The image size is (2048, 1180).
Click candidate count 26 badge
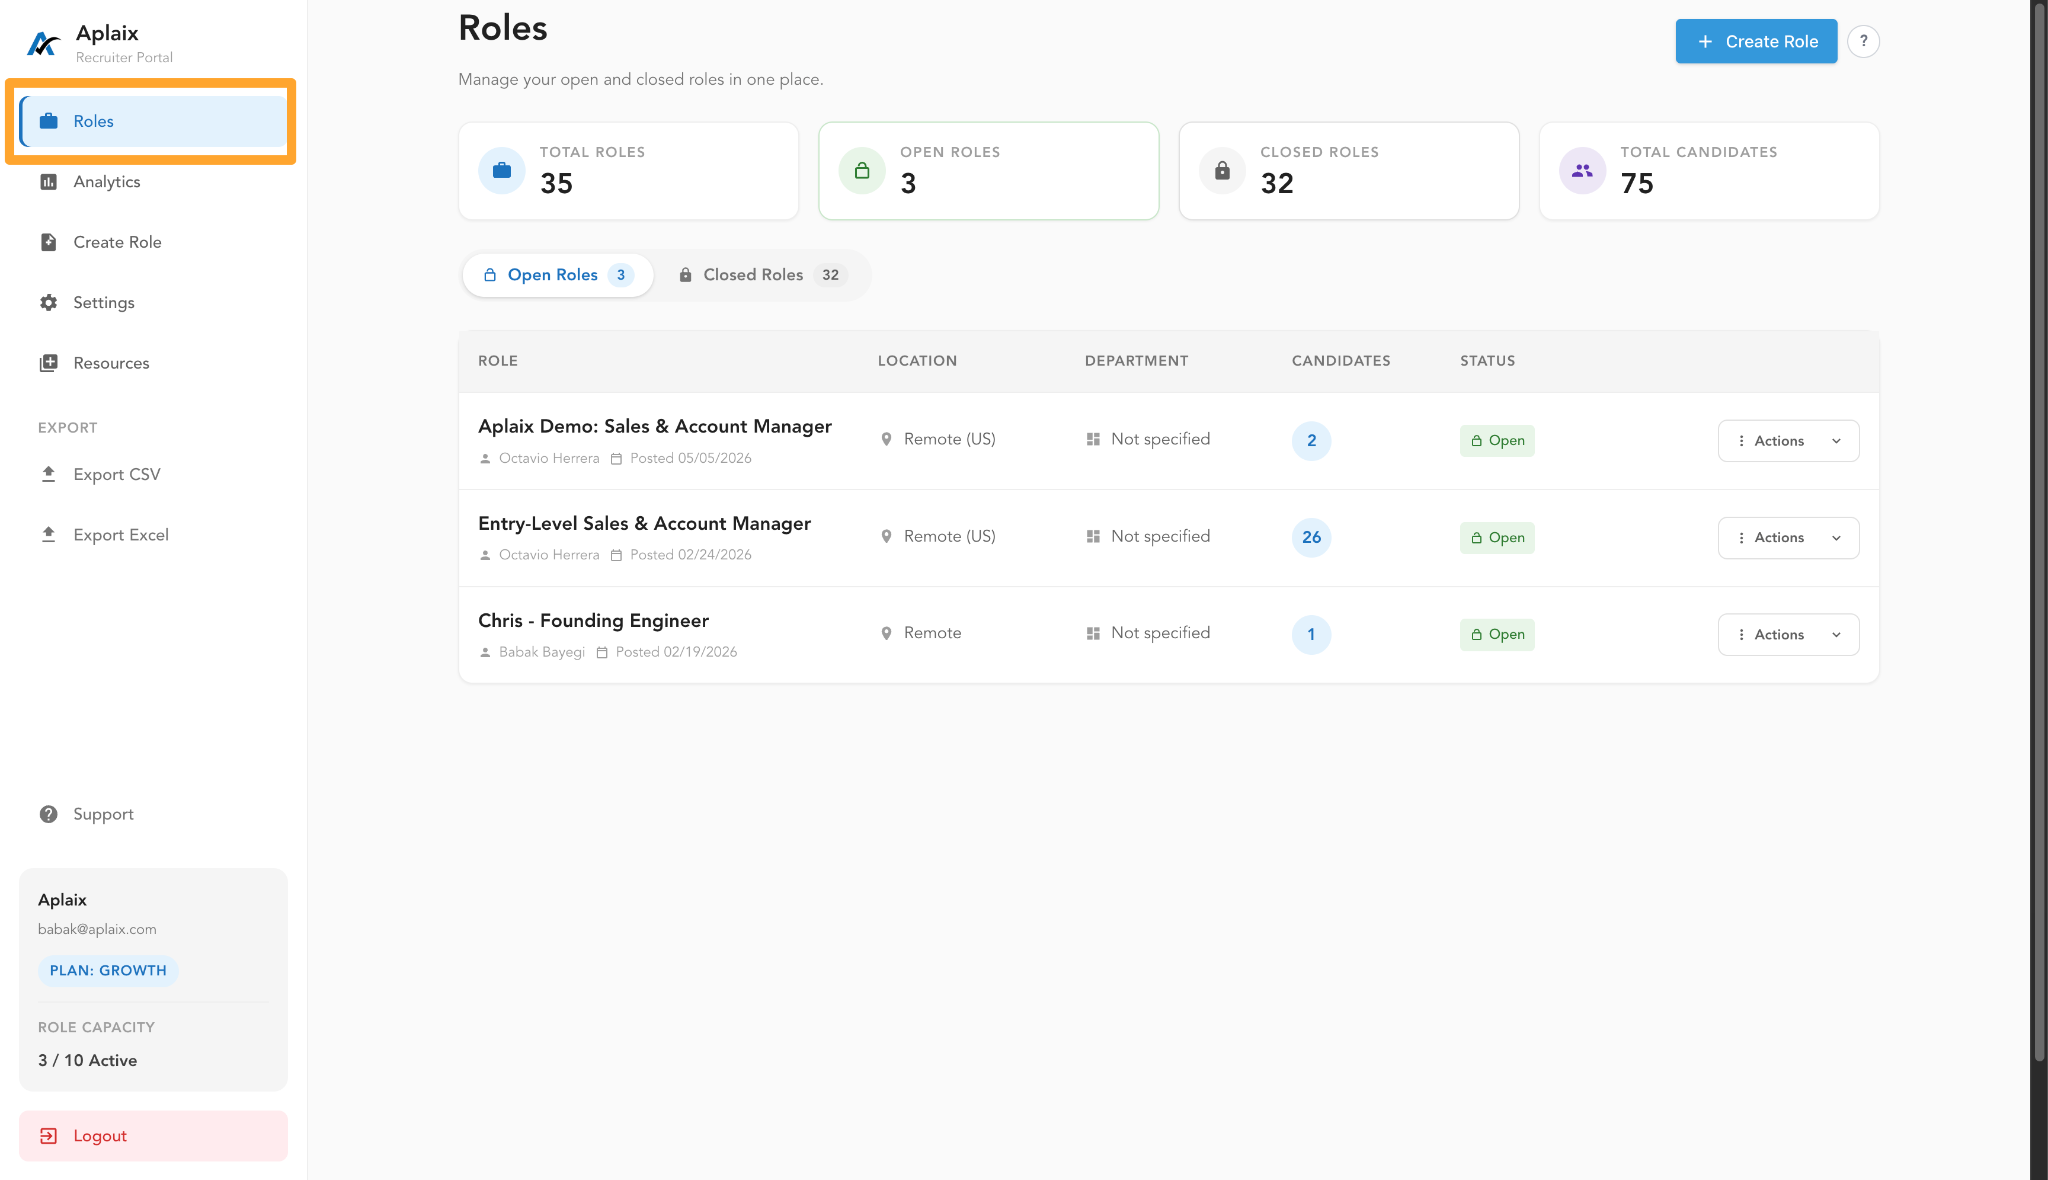[x=1311, y=538]
